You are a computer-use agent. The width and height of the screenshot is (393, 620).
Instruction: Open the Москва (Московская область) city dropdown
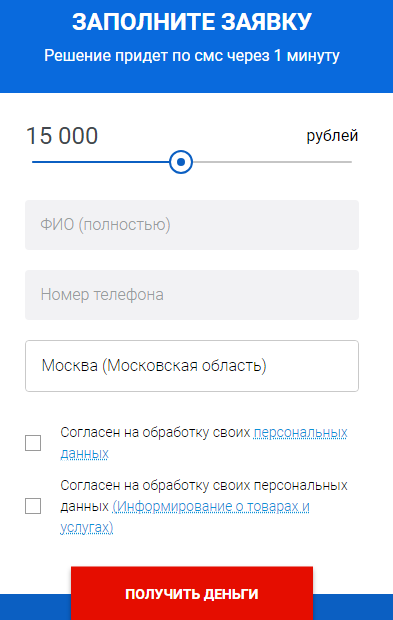click(192, 366)
